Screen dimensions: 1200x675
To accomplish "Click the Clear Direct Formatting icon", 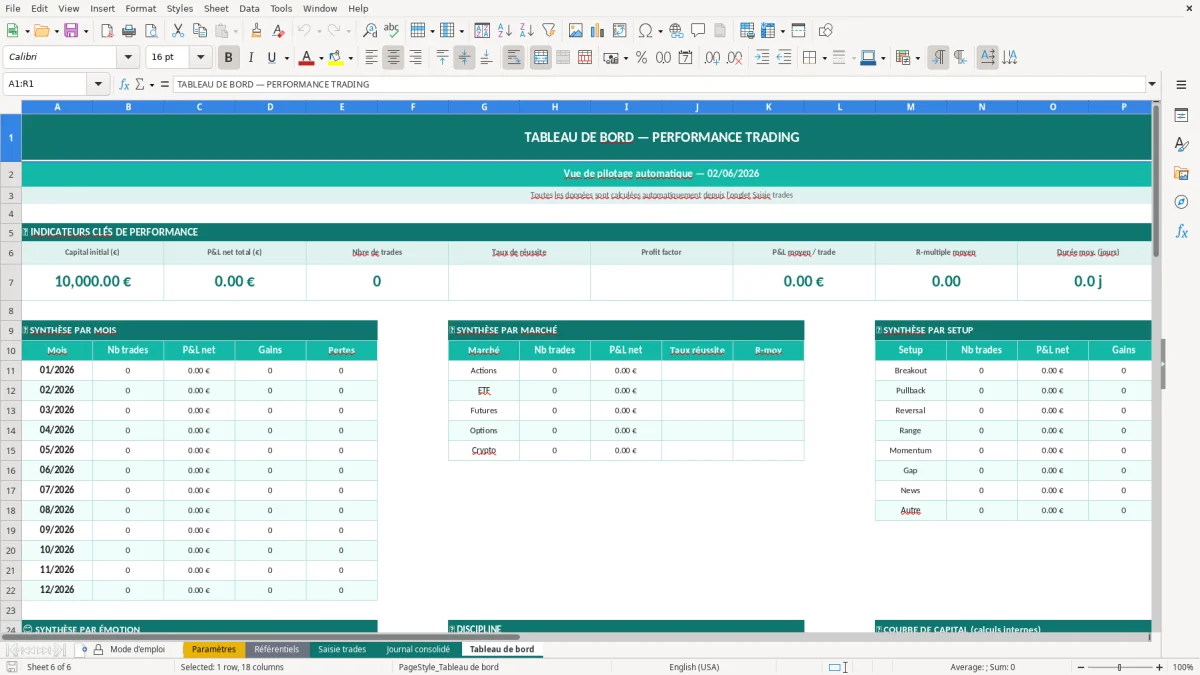I will (278, 31).
